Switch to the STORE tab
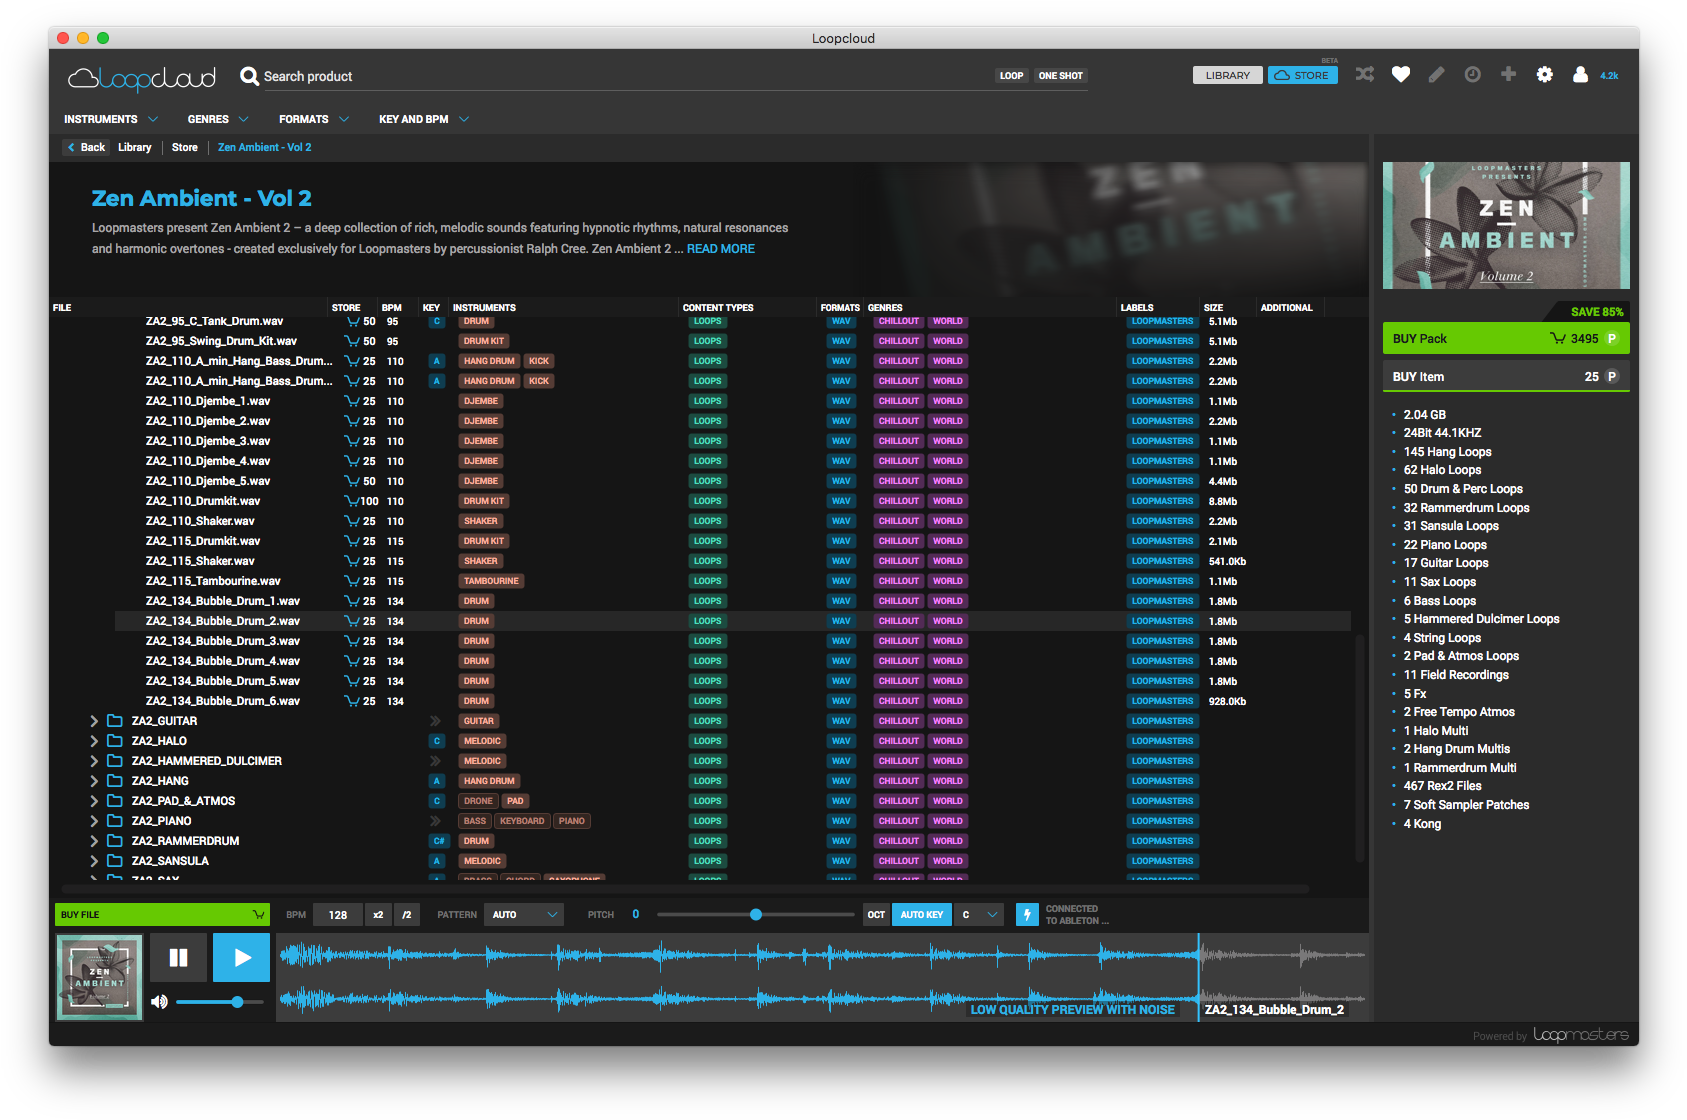 click(1302, 76)
